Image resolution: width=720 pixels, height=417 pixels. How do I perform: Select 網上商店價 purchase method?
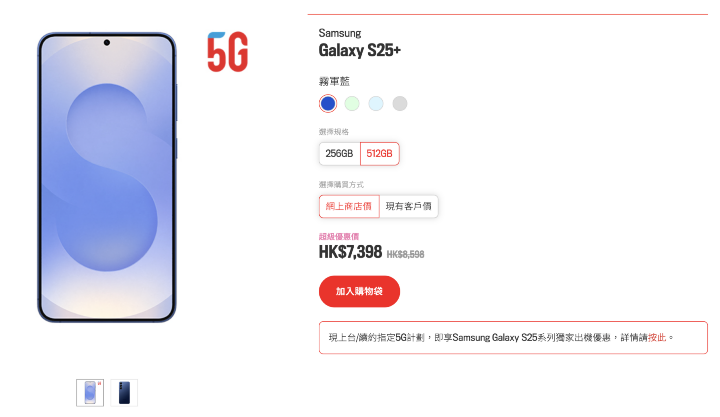[x=348, y=206]
